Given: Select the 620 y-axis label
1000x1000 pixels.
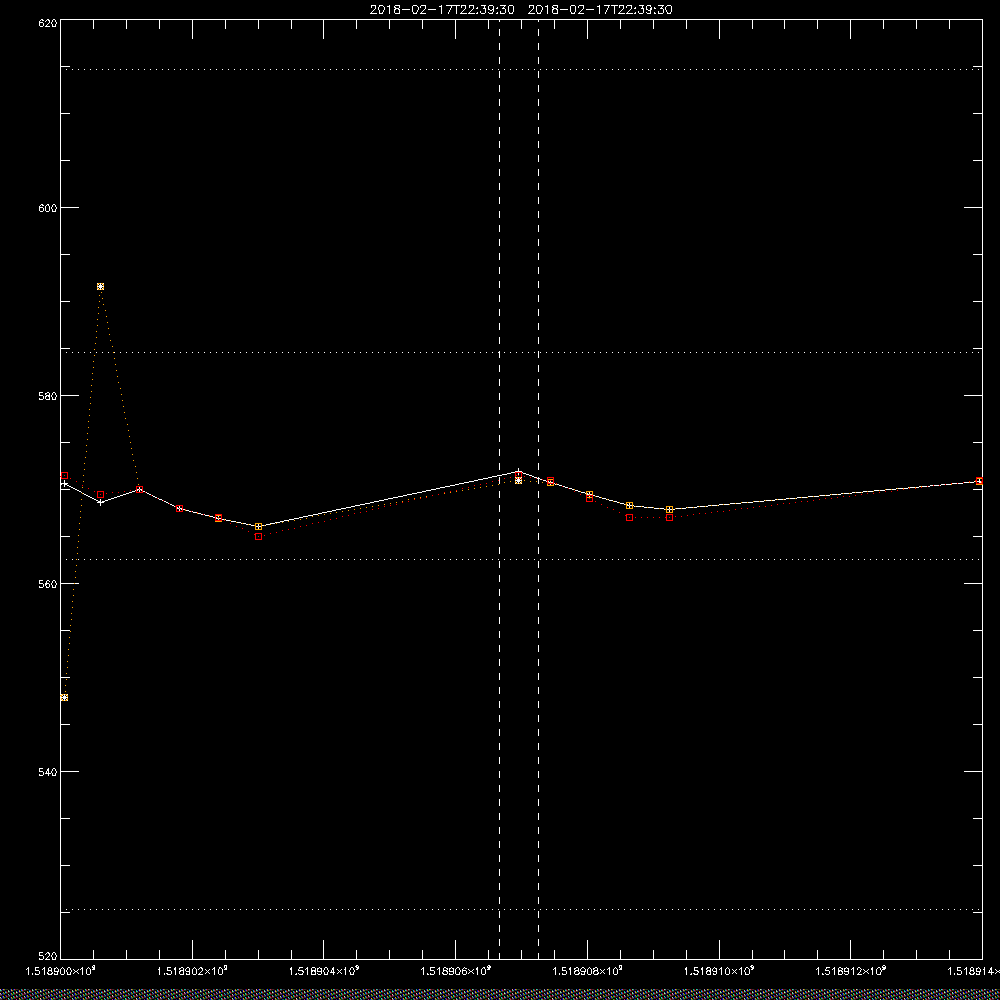Looking at the screenshot, I should (x=48, y=23).
